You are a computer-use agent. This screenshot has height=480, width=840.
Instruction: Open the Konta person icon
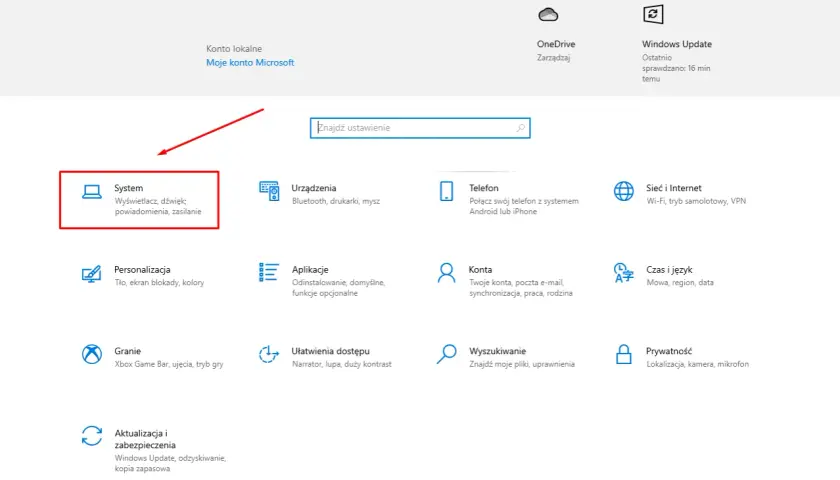click(x=446, y=273)
